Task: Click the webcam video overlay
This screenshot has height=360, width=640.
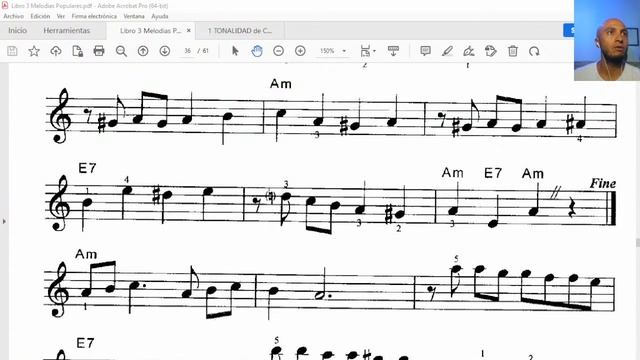Action: [x=607, y=40]
